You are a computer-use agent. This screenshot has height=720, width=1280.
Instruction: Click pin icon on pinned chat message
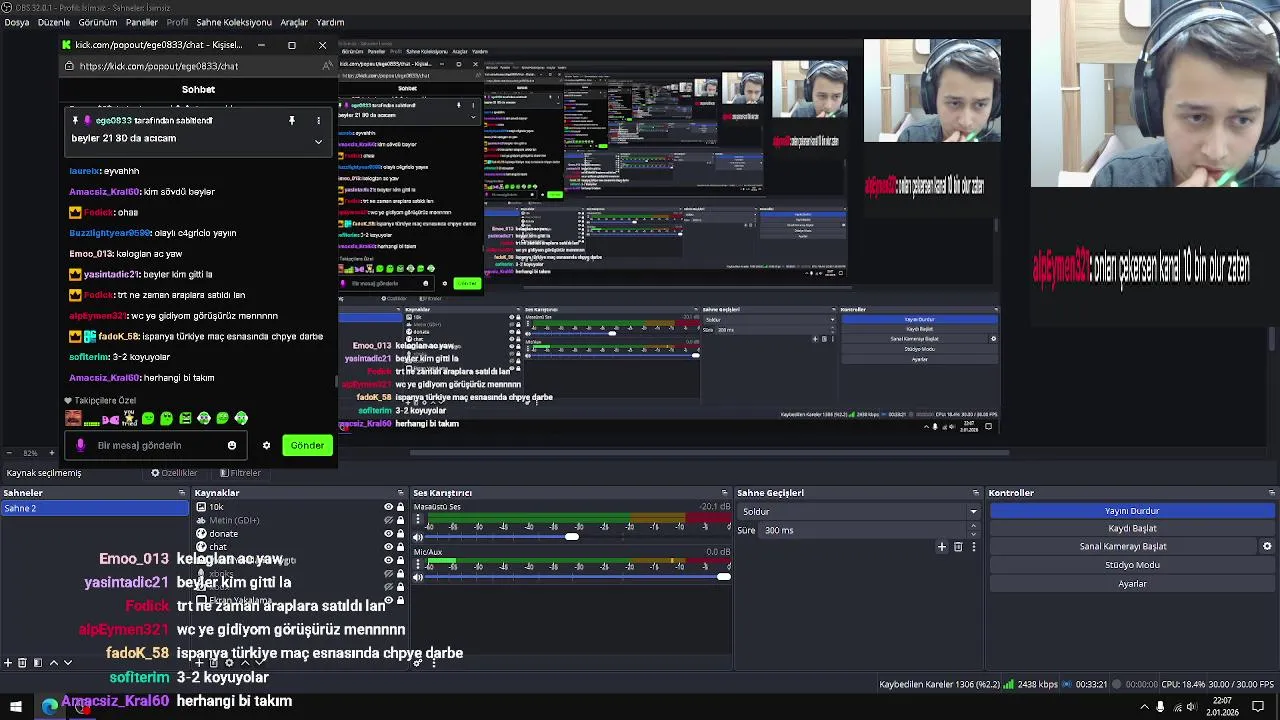pyautogui.click(x=292, y=120)
